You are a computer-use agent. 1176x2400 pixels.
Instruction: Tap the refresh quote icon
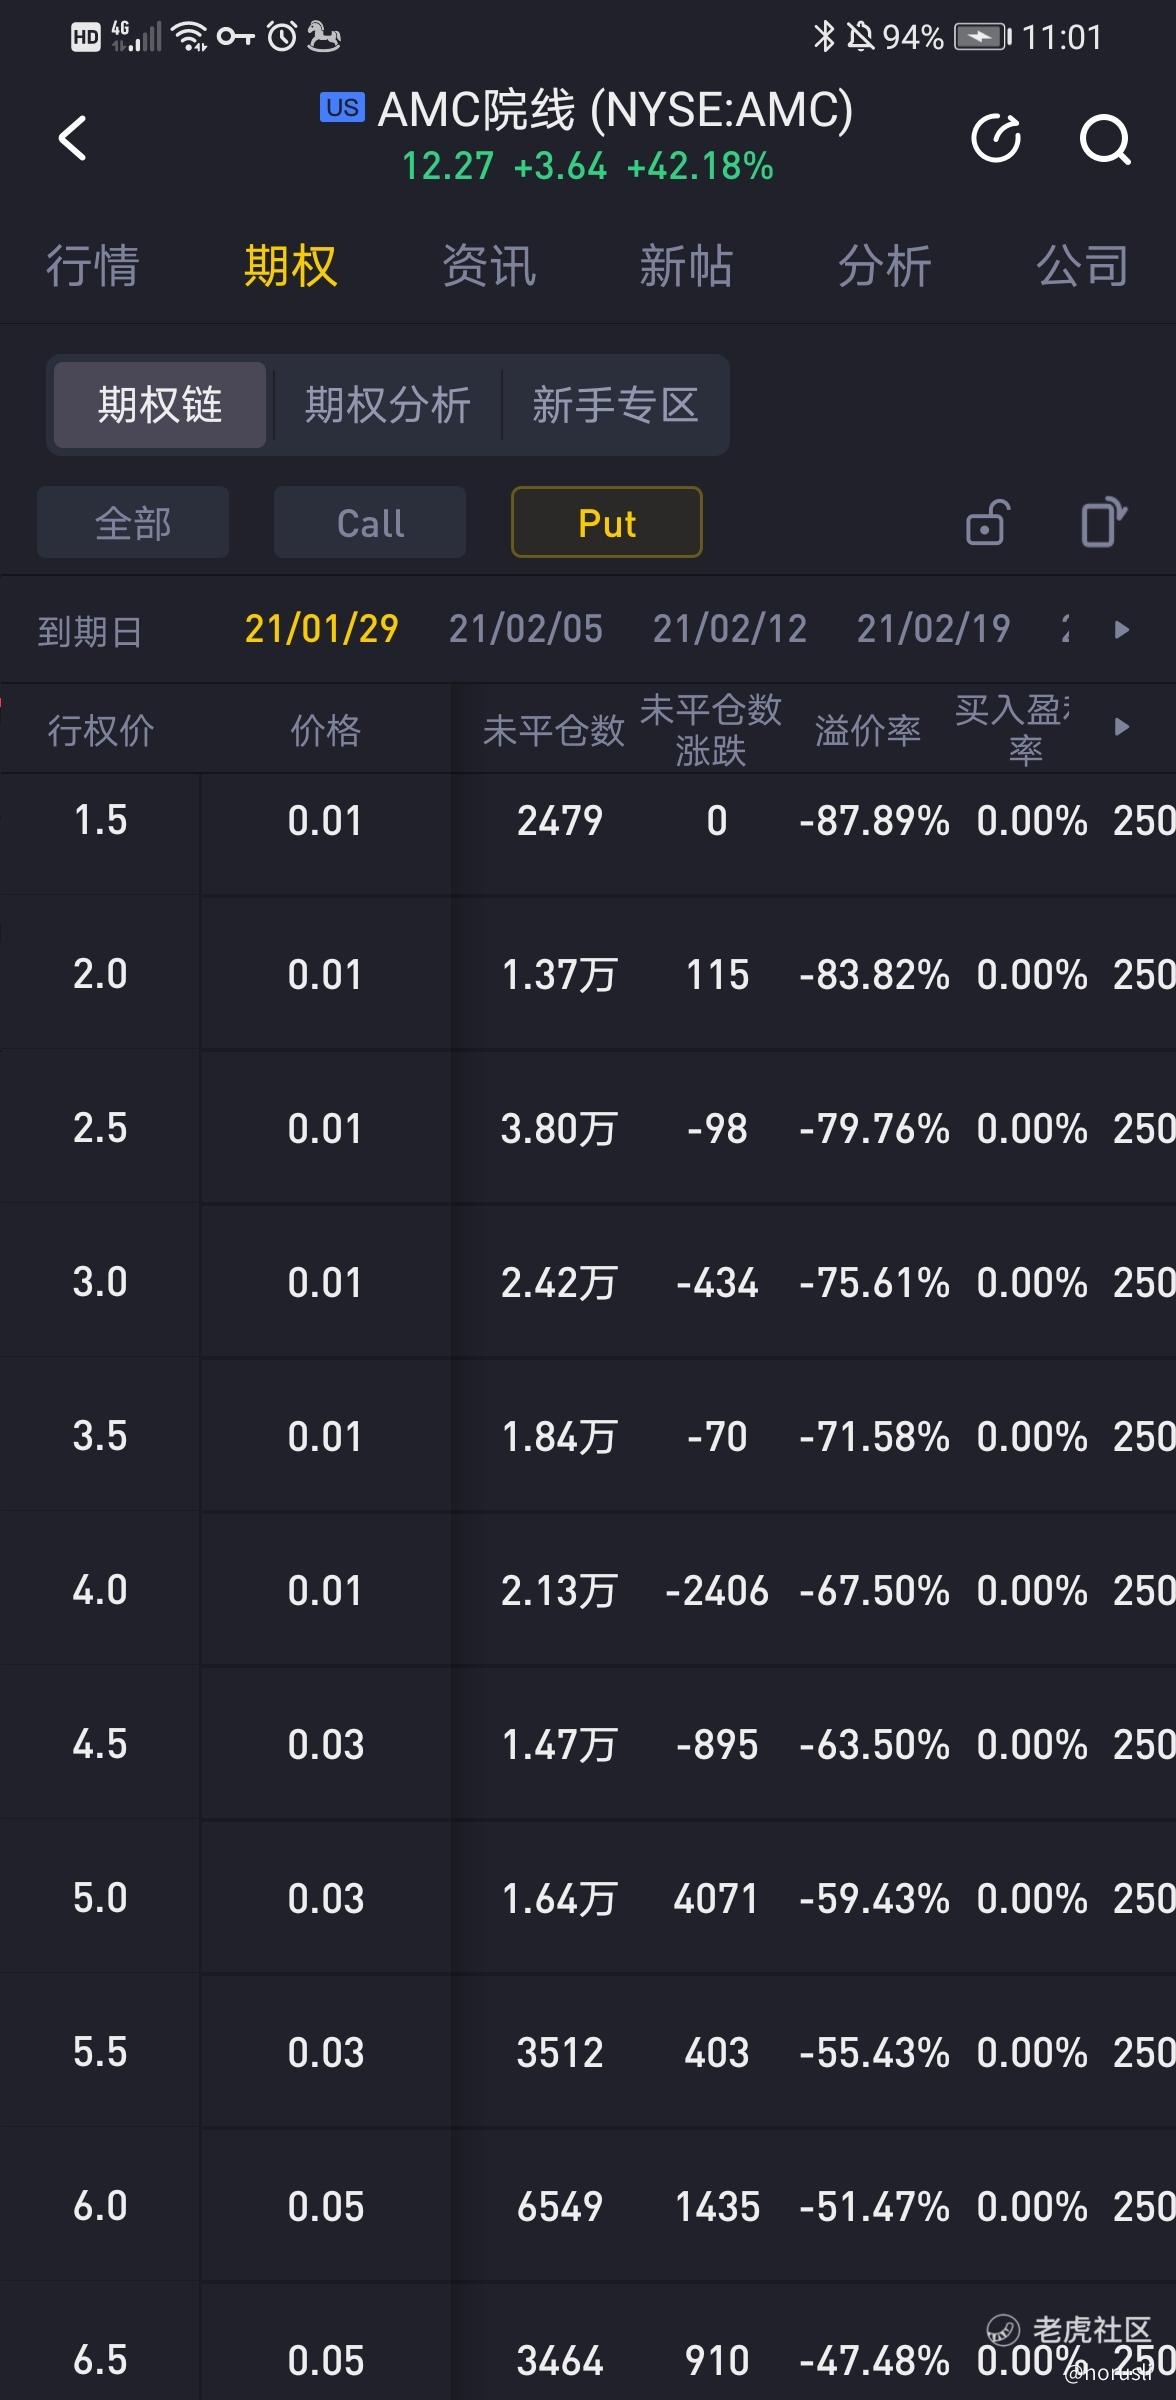coord(997,138)
